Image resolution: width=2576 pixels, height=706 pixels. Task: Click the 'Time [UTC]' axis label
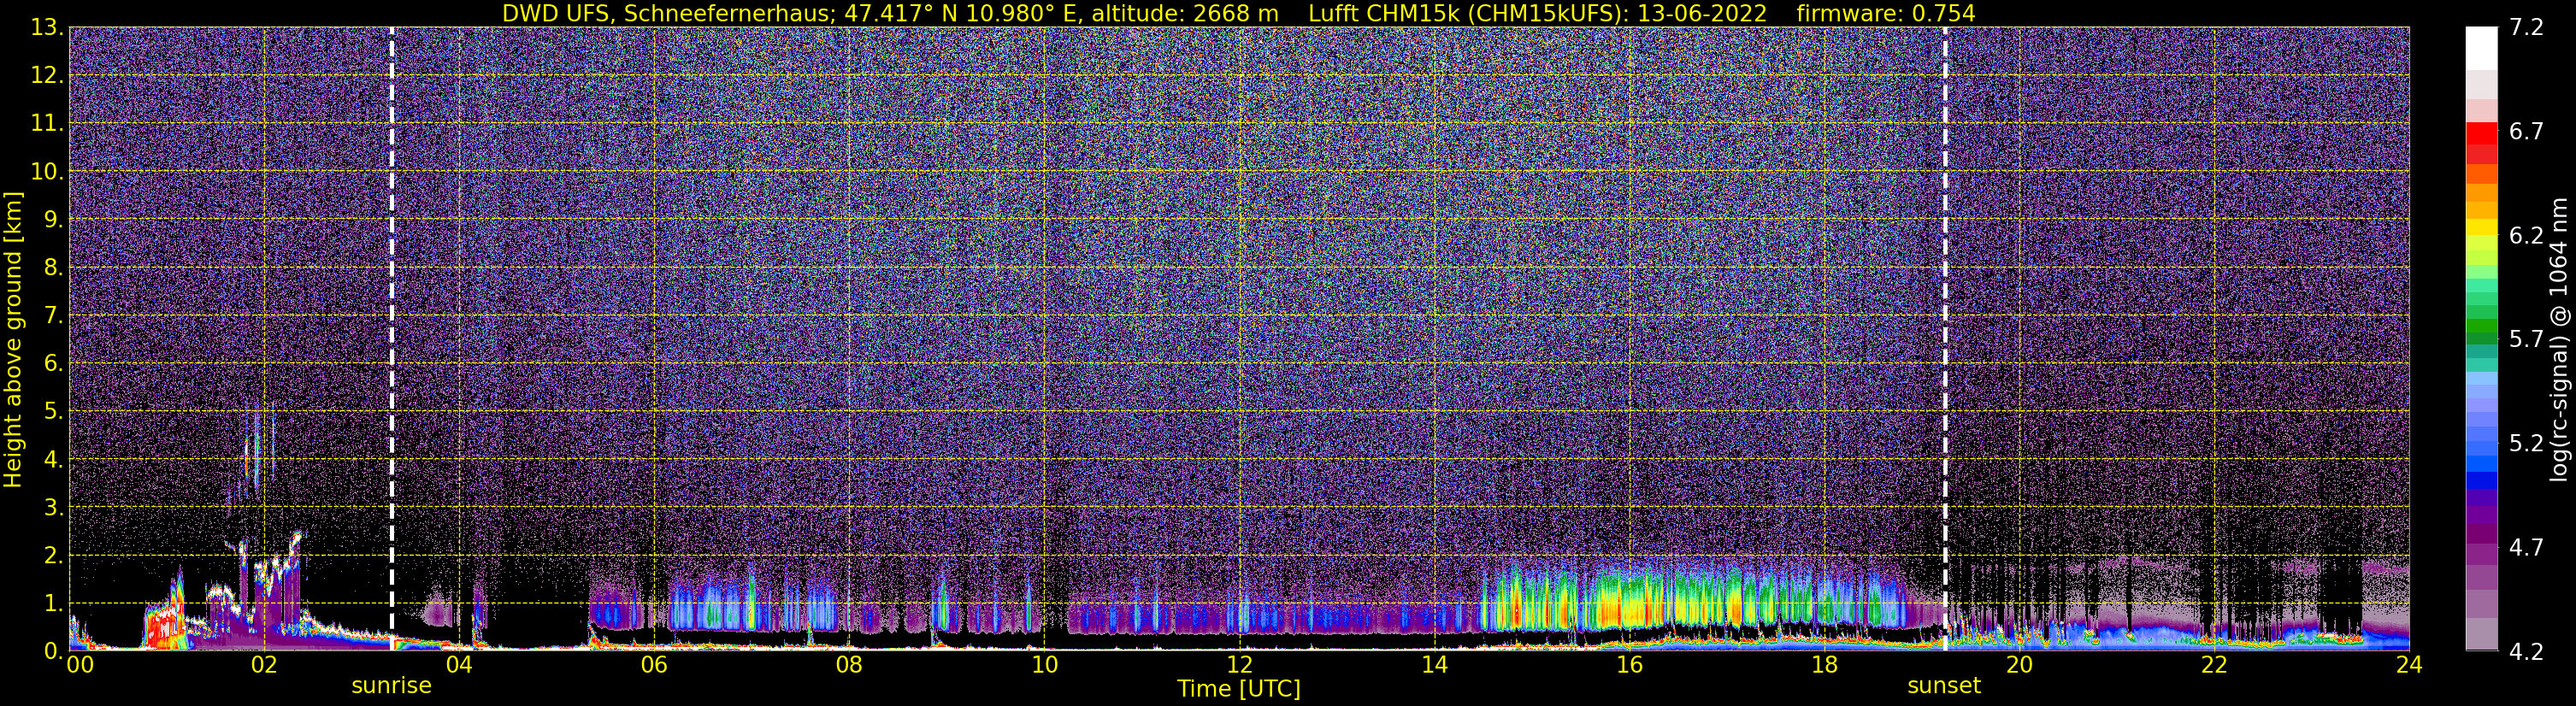click(x=1239, y=689)
